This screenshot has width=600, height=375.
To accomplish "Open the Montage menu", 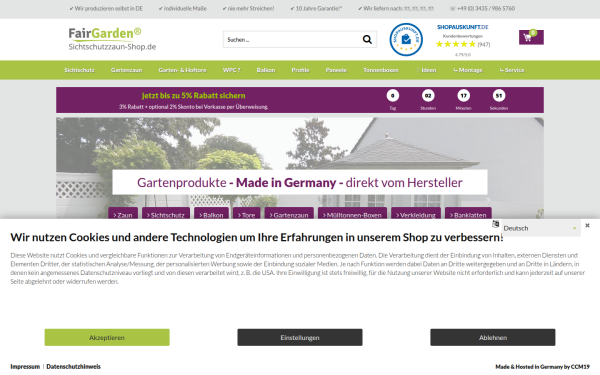I will 468,70.
